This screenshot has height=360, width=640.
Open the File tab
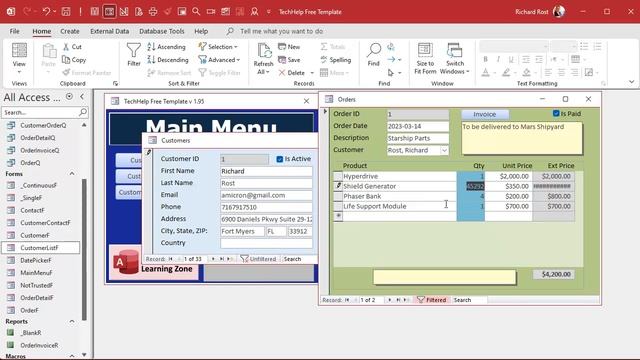coord(14,31)
